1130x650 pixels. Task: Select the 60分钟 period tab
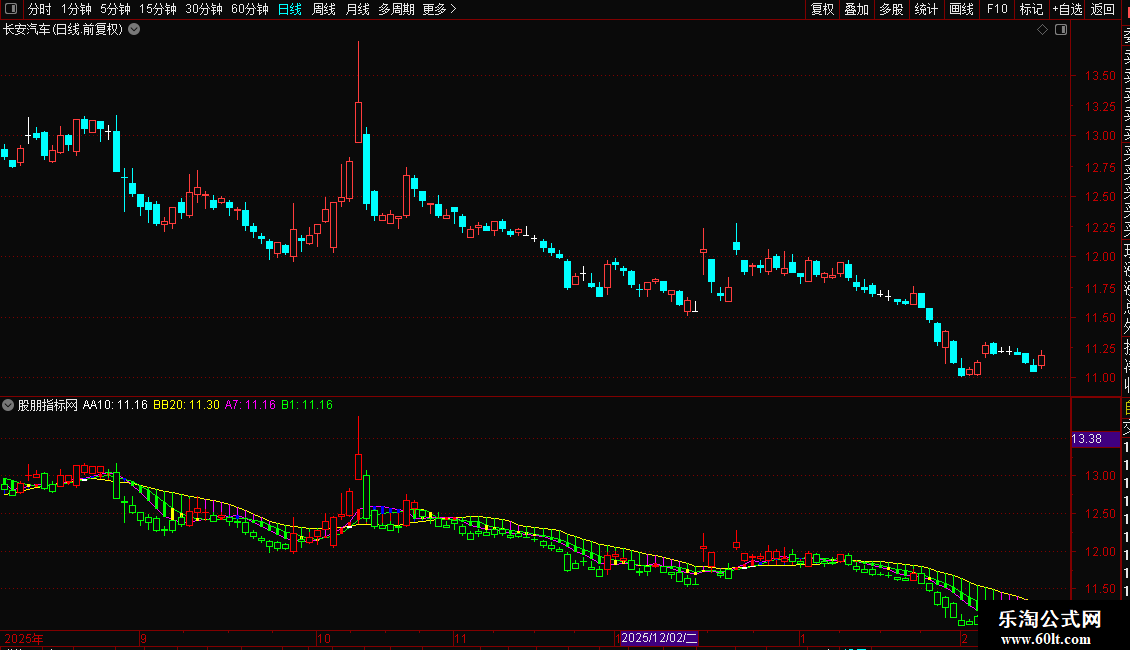(x=250, y=9)
